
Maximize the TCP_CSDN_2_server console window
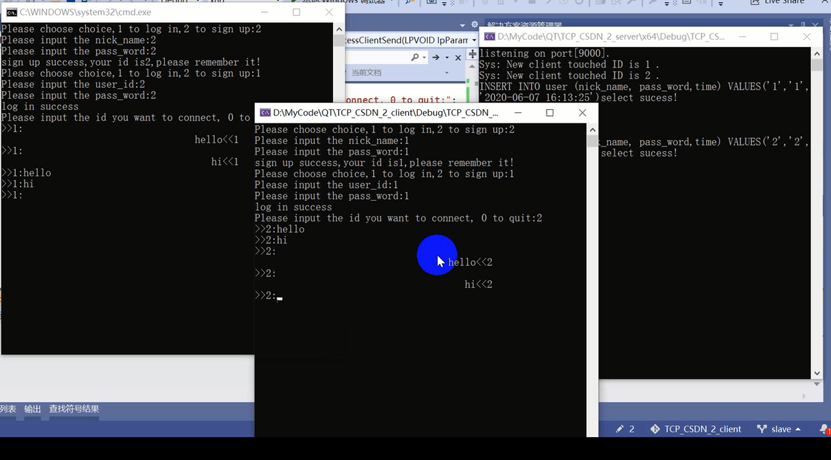[x=774, y=37]
